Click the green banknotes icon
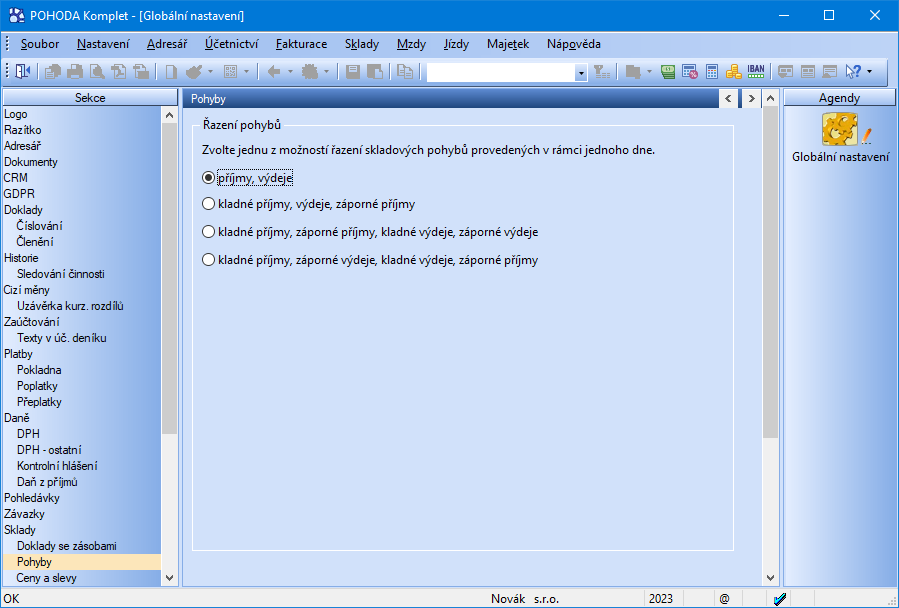The height and width of the screenshot is (608, 899). (x=667, y=72)
